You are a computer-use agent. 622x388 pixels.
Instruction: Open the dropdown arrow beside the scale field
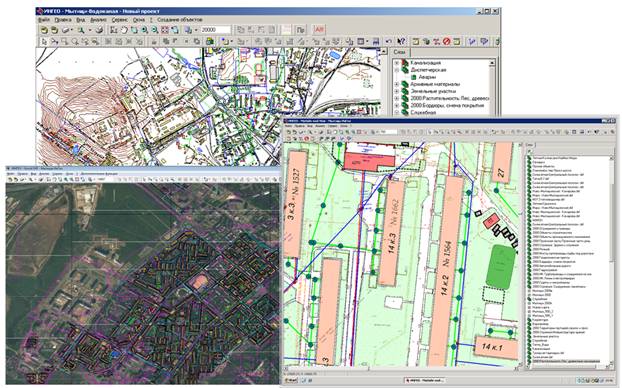(x=196, y=30)
